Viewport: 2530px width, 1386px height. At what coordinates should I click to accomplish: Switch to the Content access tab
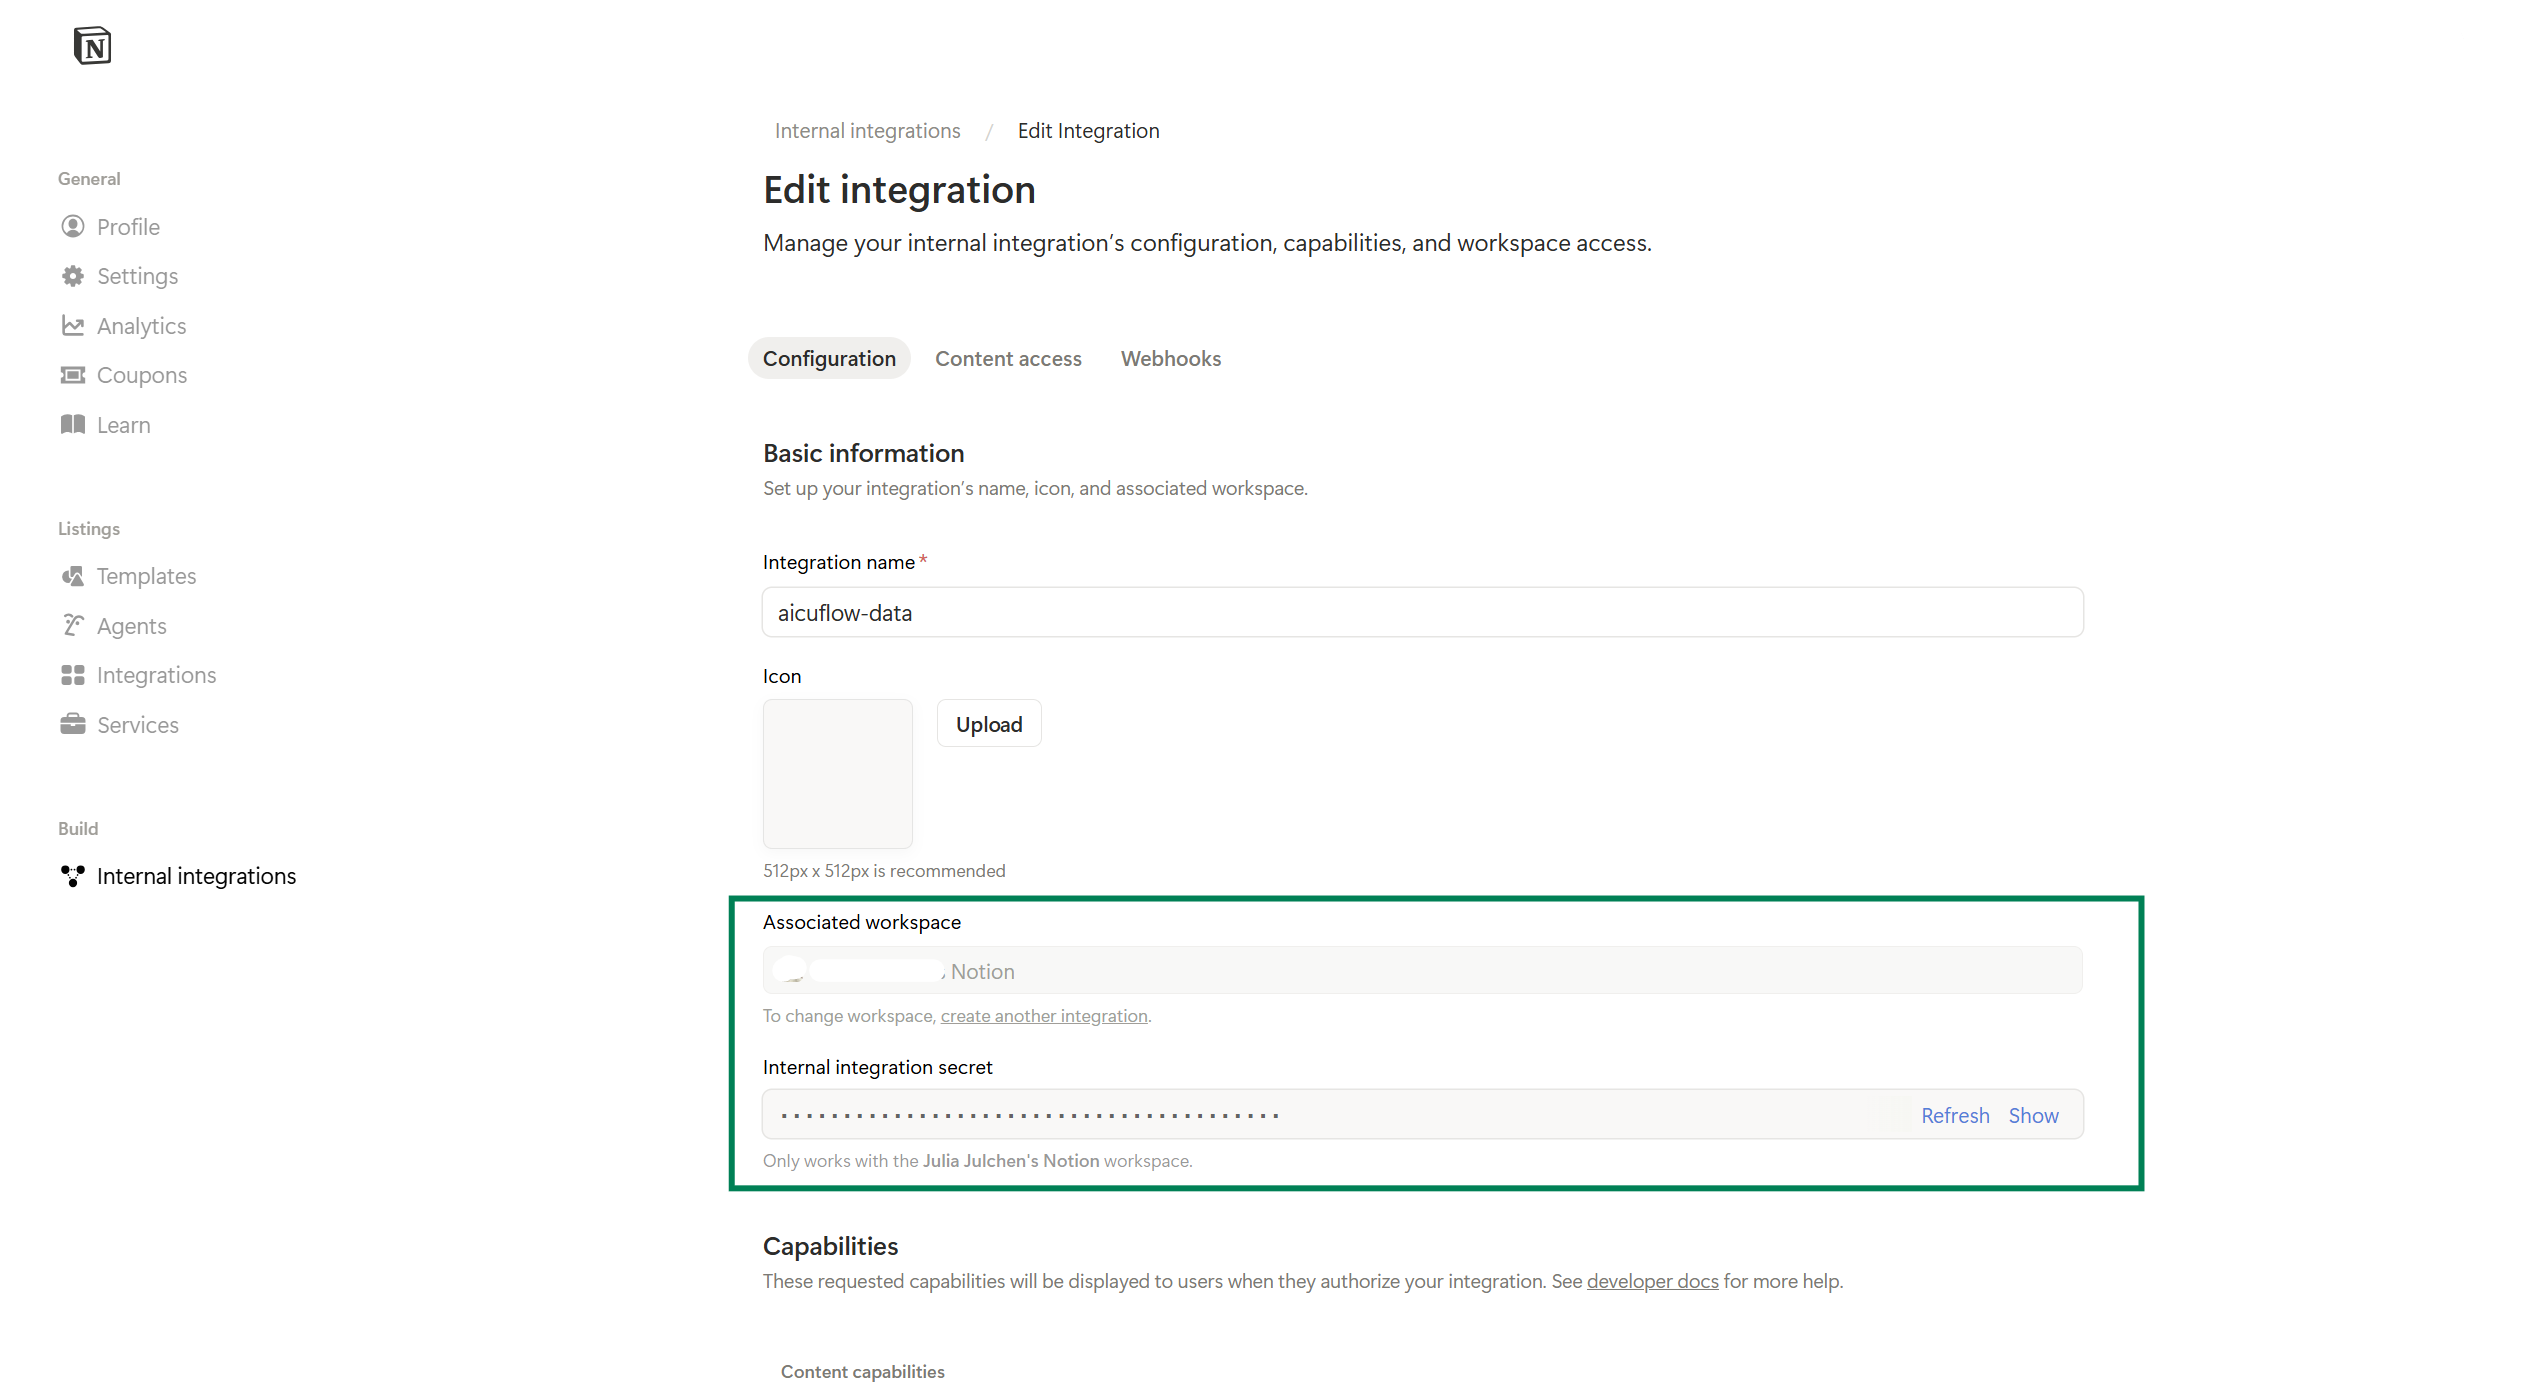point(1008,359)
